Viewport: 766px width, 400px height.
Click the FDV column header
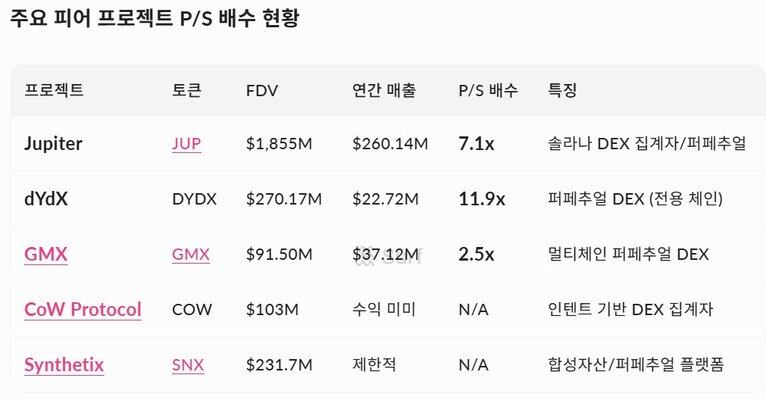tap(262, 90)
